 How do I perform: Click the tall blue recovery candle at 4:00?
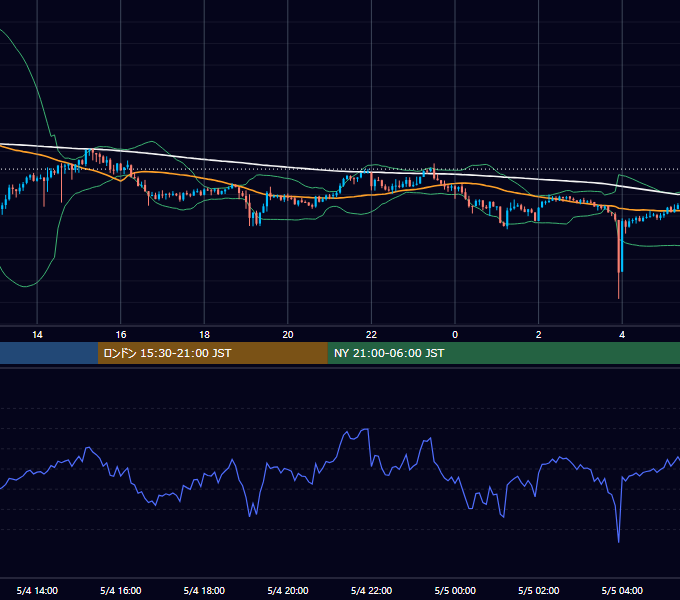point(622,246)
